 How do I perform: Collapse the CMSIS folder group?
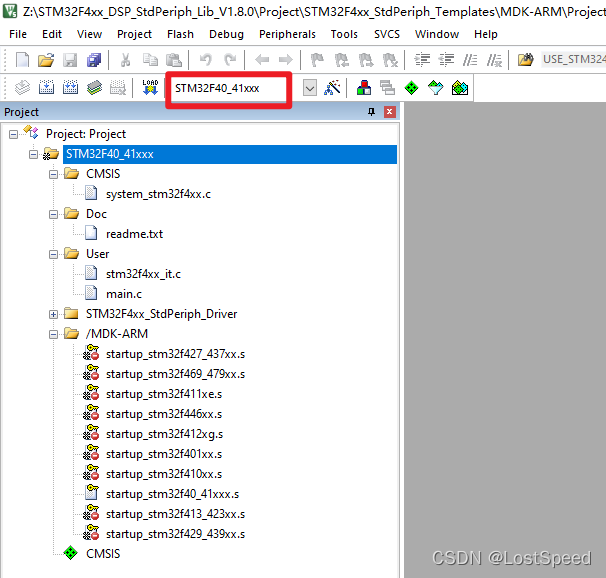(54, 175)
